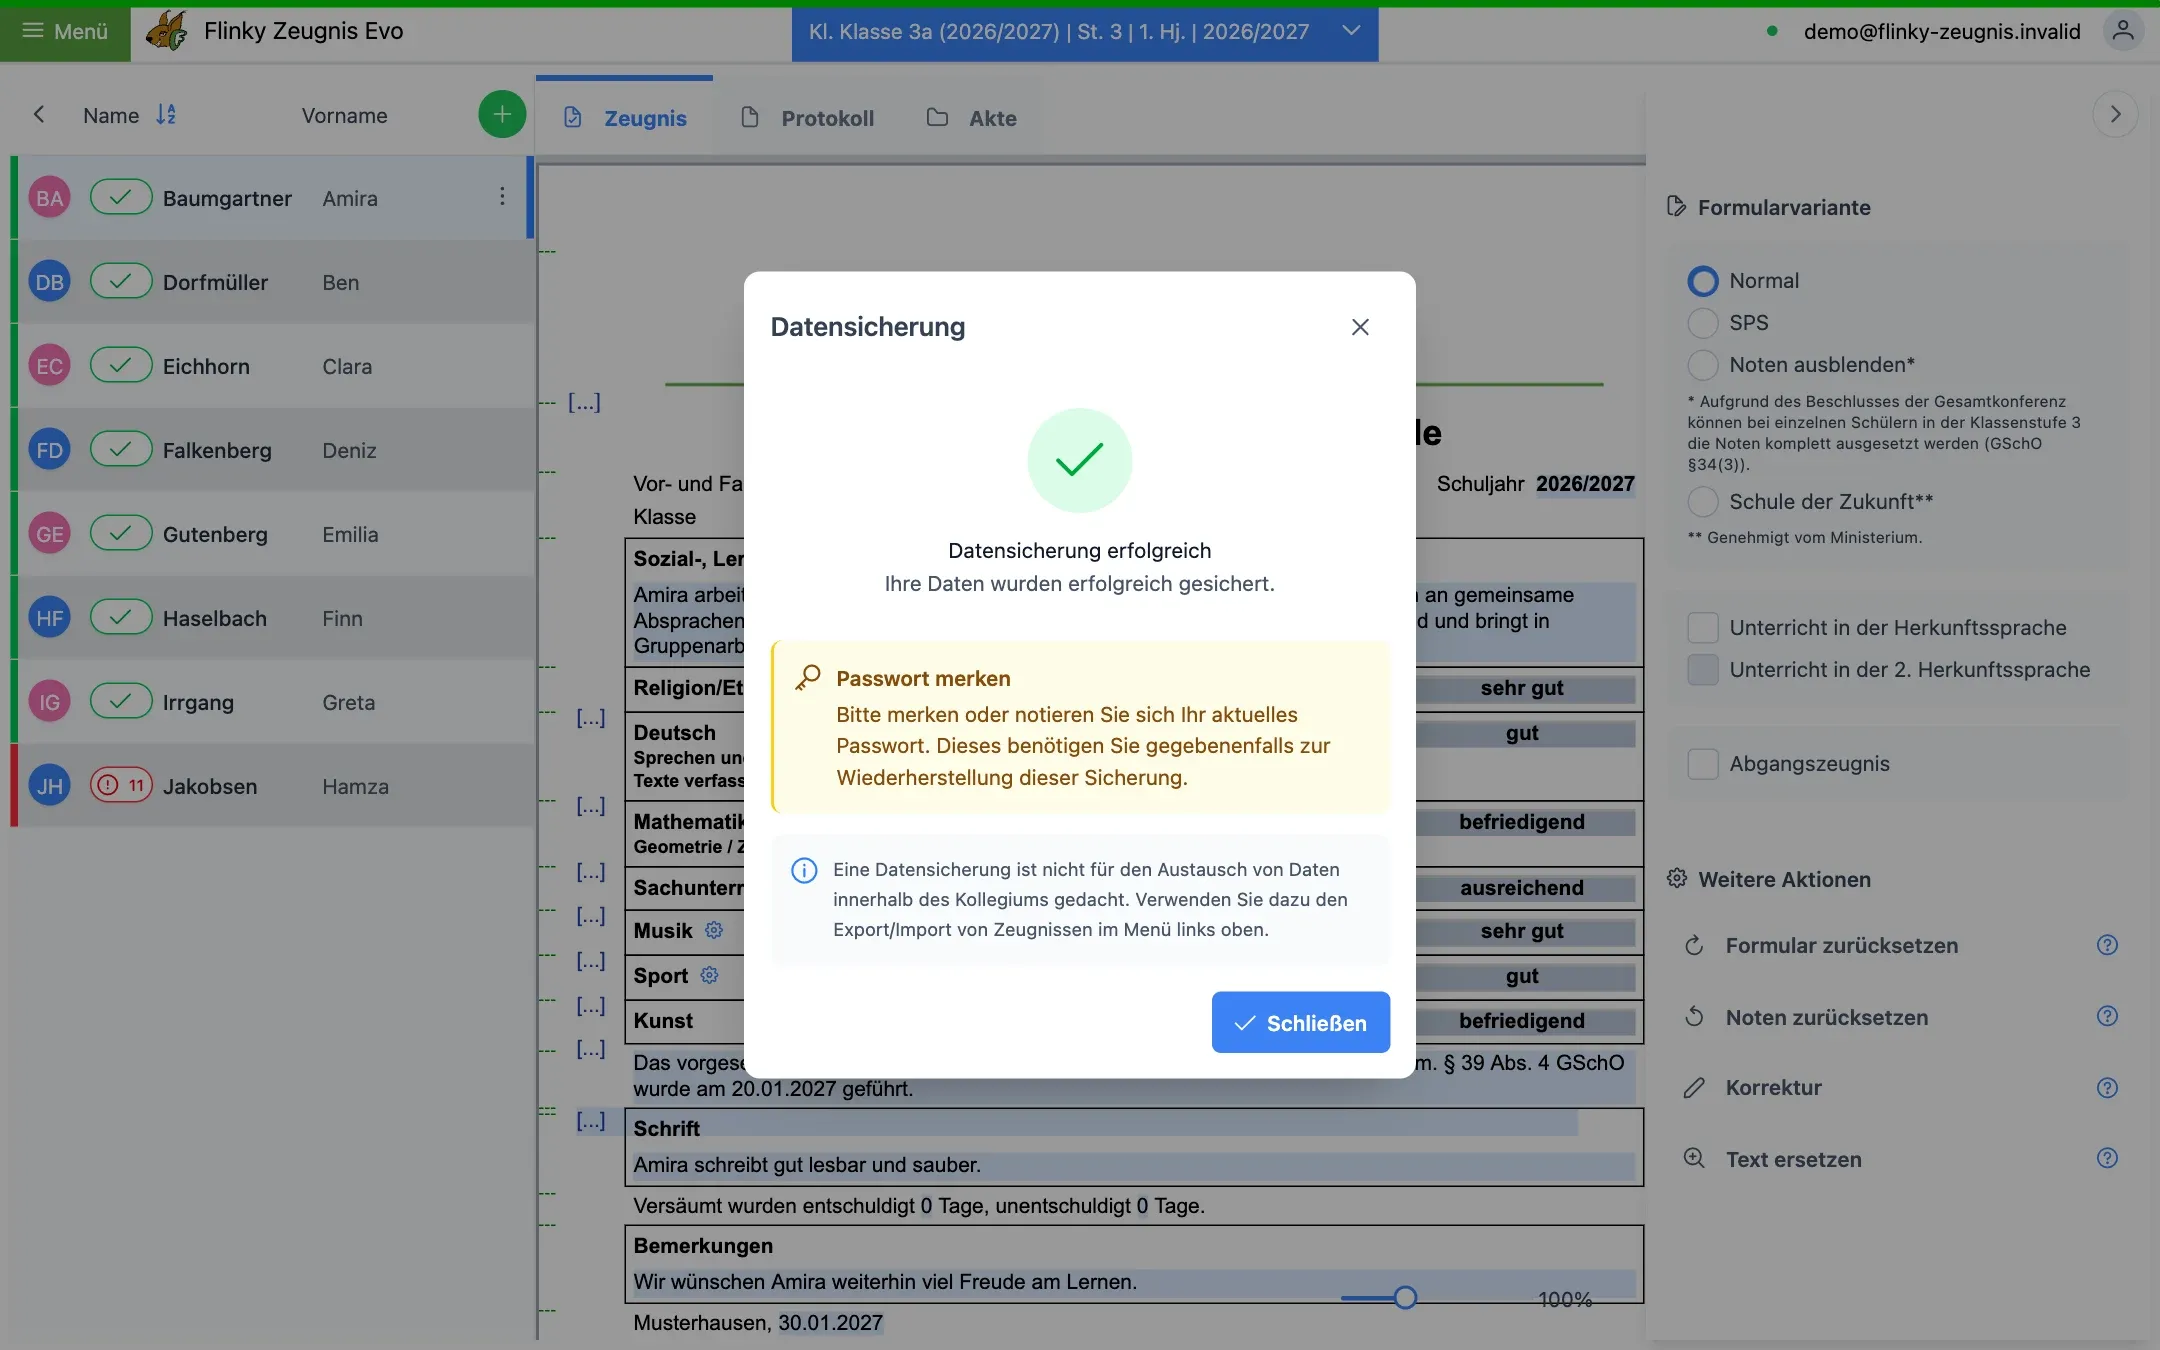Image resolution: width=2160 pixels, height=1350 pixels.
Task: Enable the Abgangszeugnis checkbox
Action: [1702, 763]
